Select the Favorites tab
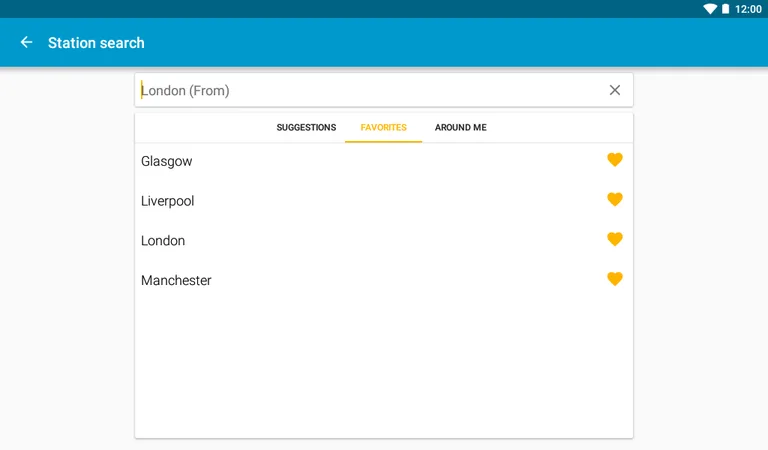768x450 pixels. coord(383,128)
